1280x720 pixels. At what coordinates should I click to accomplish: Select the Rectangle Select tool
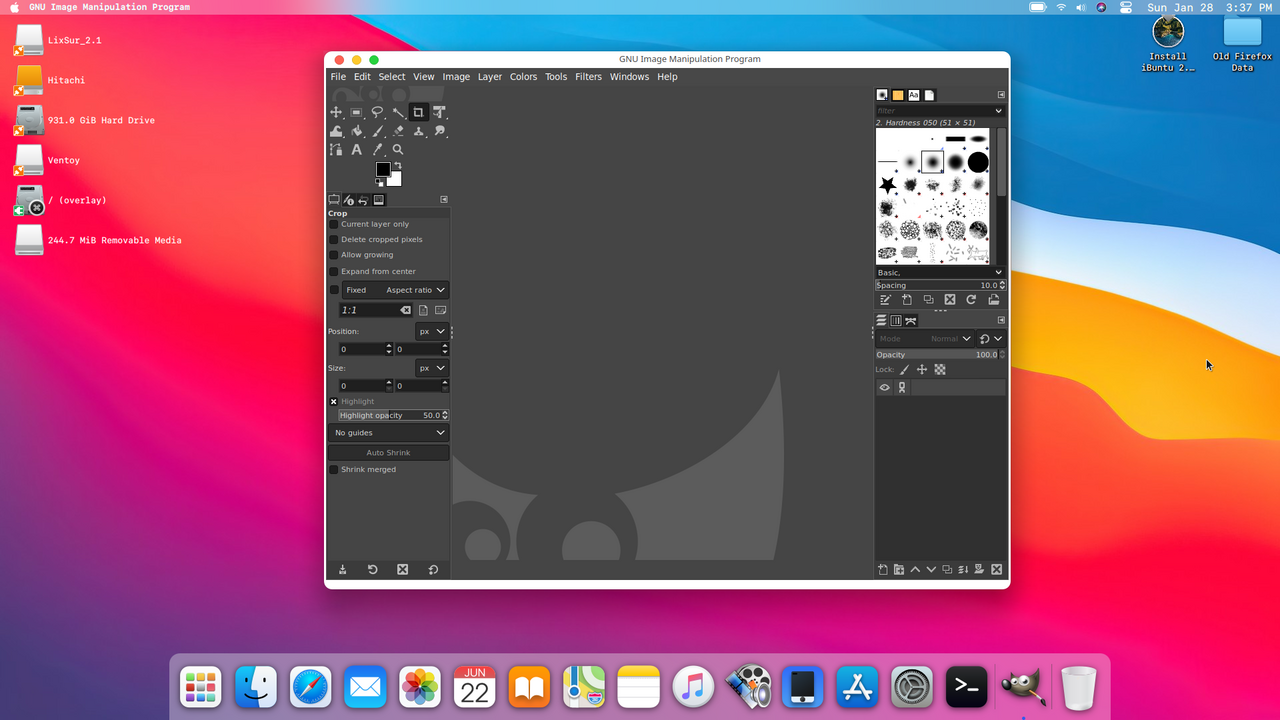pyautogui.click(x=356, y=112)
